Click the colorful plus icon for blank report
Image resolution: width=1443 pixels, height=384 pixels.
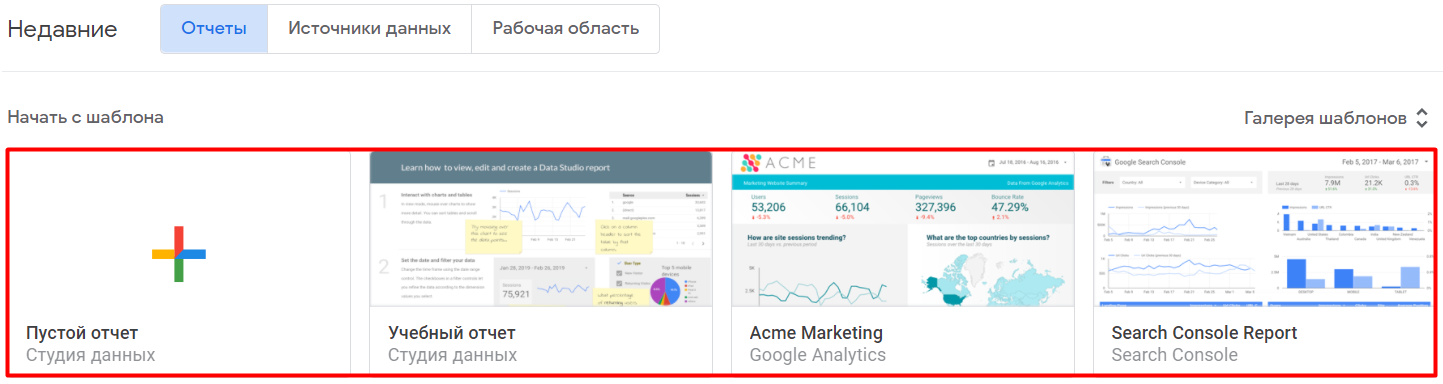pos(179,254)
